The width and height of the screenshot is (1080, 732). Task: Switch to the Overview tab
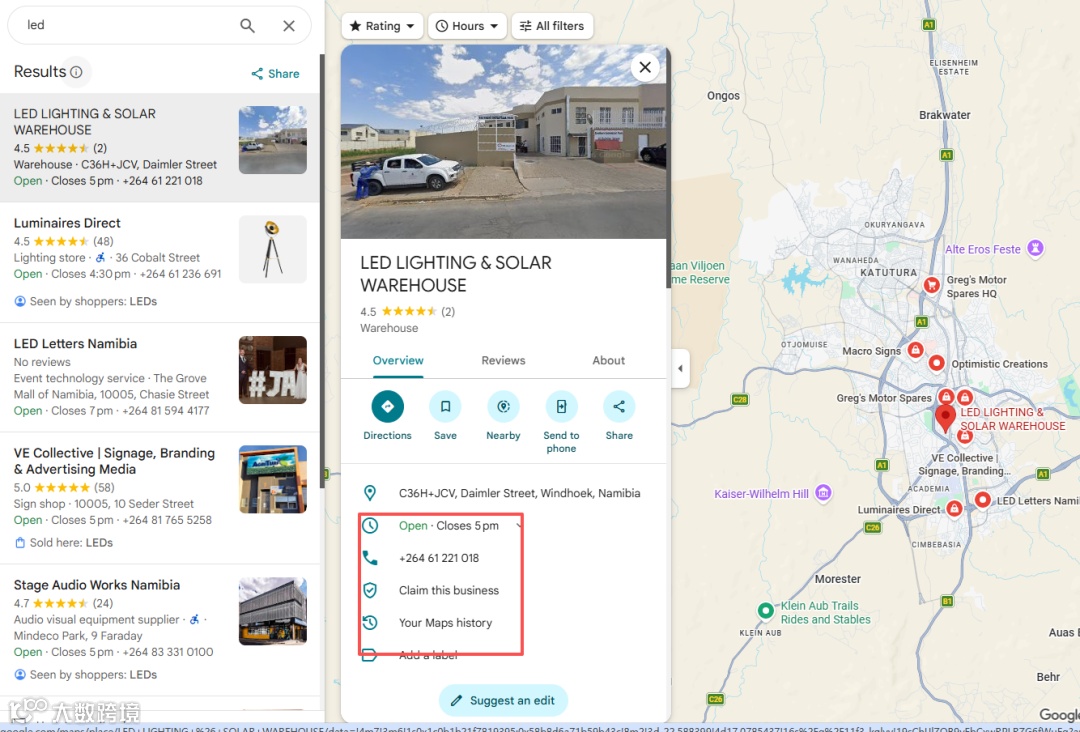(398, 360)
